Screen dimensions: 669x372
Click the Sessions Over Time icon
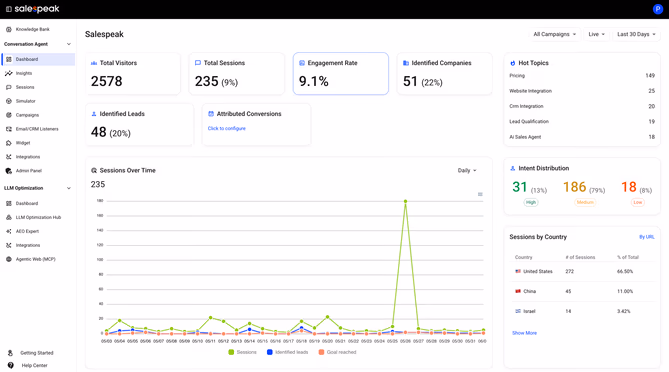(x=94, y=171)
